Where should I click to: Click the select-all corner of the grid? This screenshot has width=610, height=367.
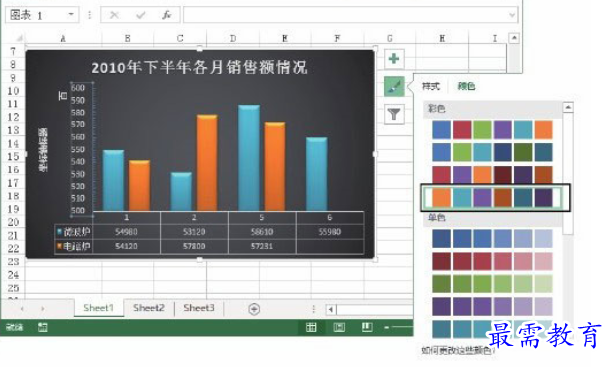(x=19, y=38)
